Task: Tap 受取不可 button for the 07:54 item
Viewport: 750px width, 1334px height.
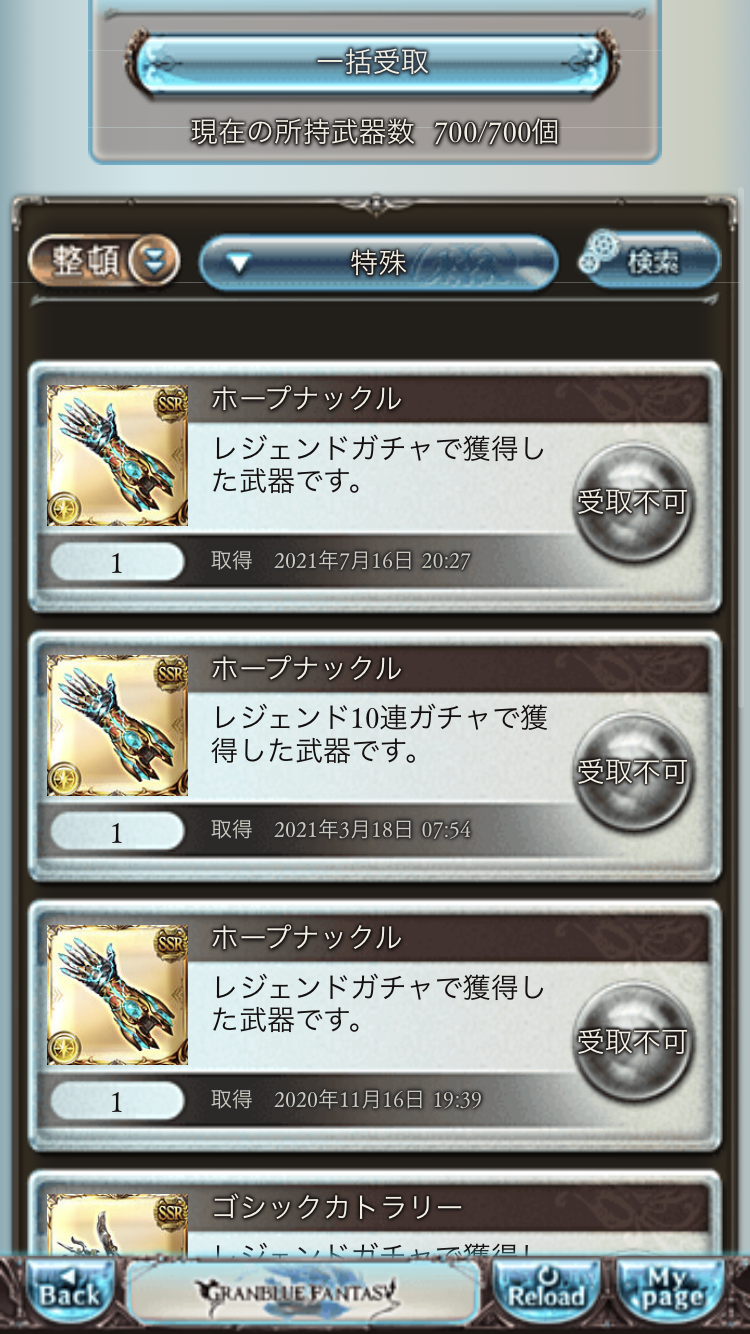Action: point(632,771)
